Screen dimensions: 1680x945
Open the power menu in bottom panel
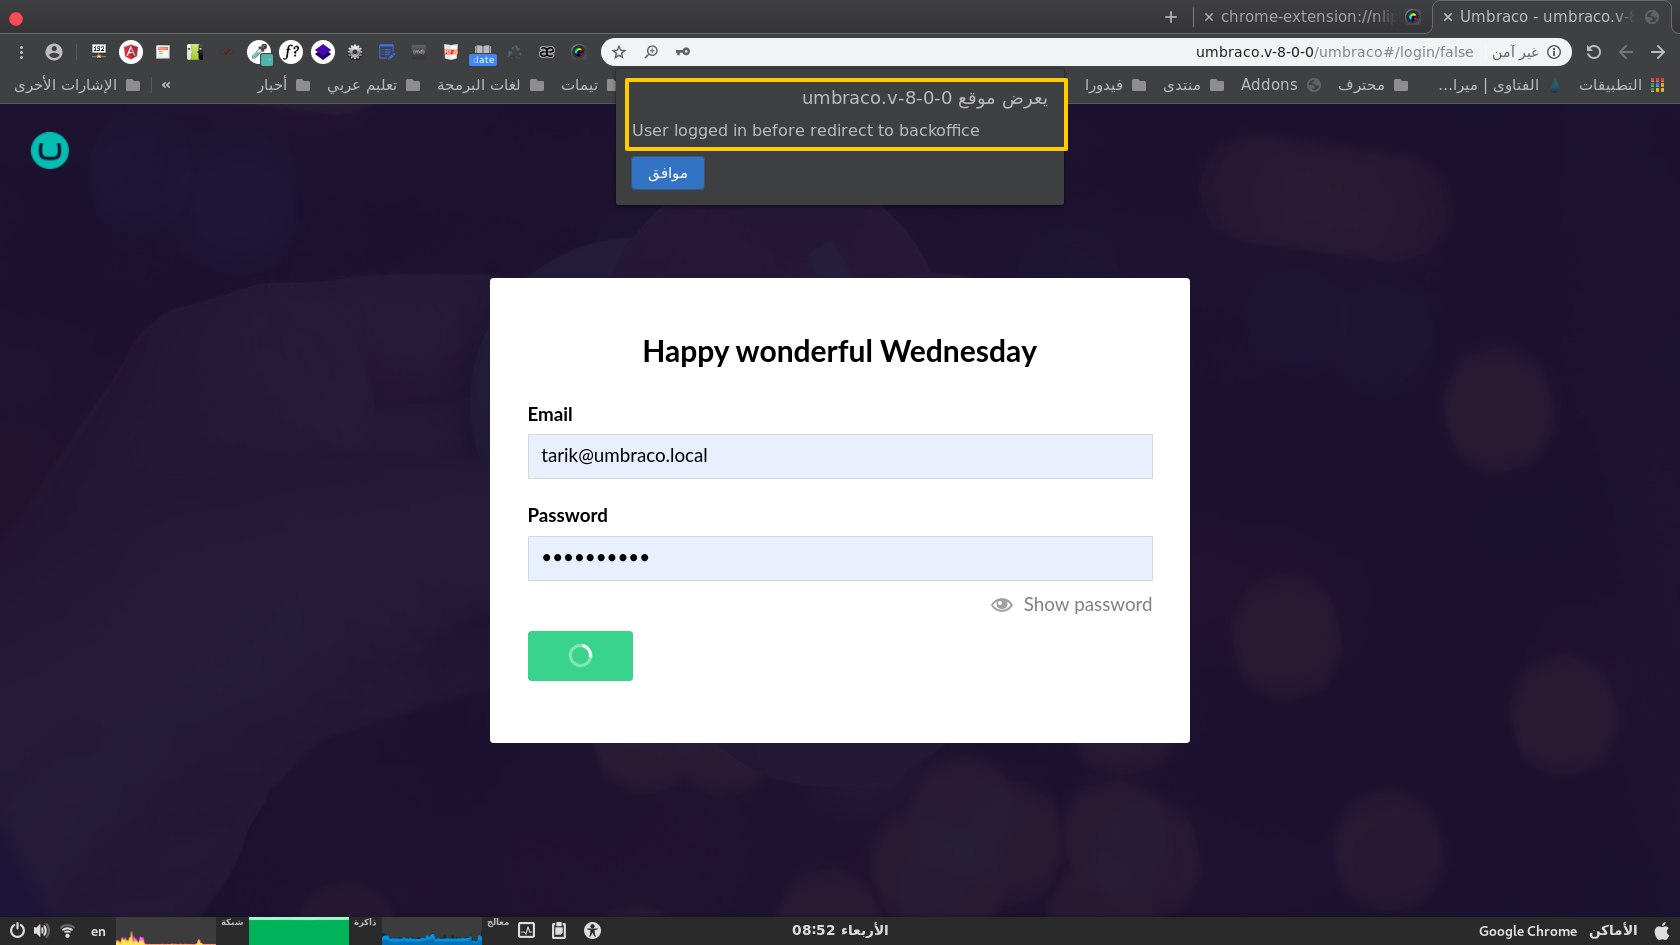17,931
